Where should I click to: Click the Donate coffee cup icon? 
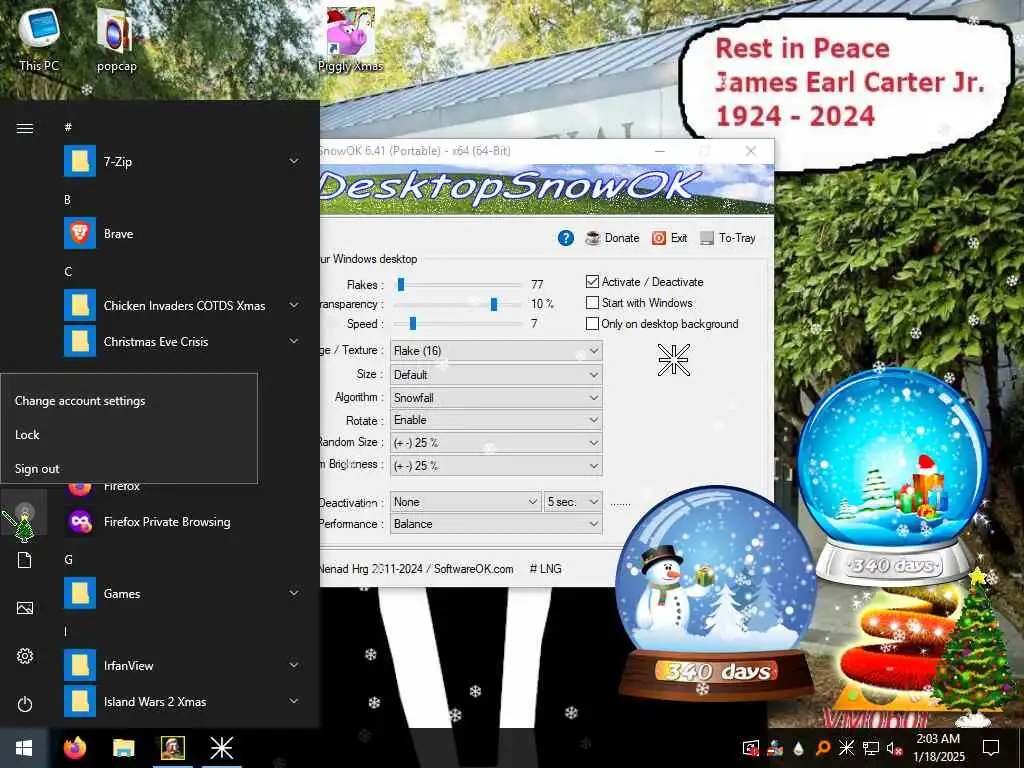tap(592, 238)
